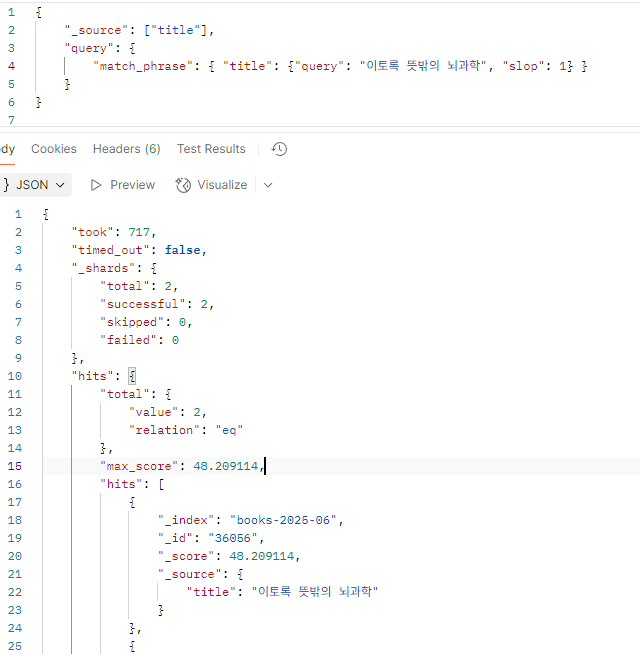Click the "_index" value "books-2025-06"
This screenshot has height=654, width=640.
point(283,520)
